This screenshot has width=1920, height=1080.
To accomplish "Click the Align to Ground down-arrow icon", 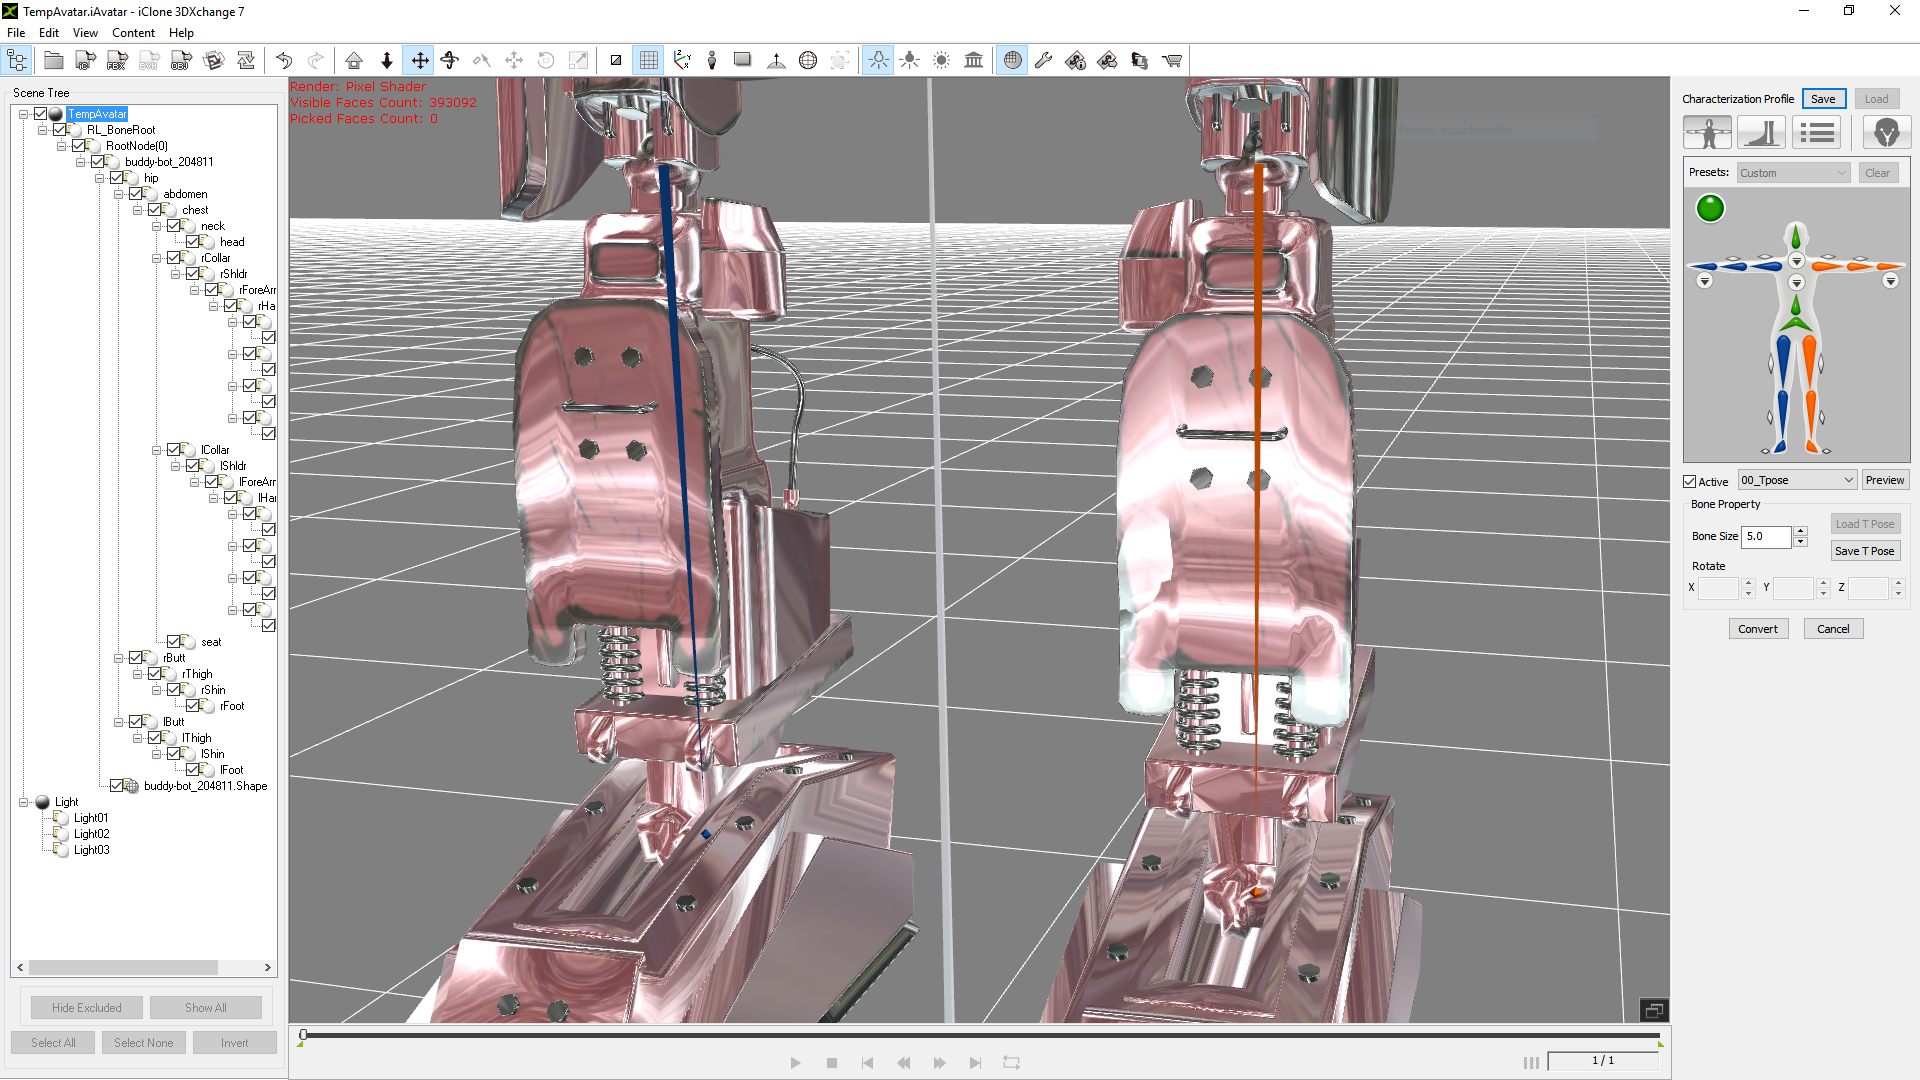I will pyautogui.click(x=387, y=61).
